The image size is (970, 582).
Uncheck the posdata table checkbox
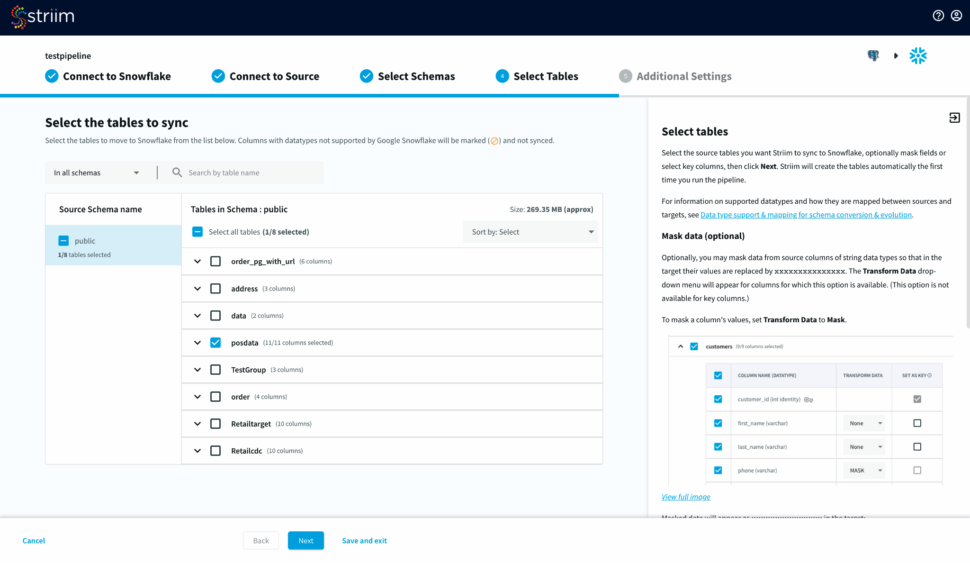215,343
